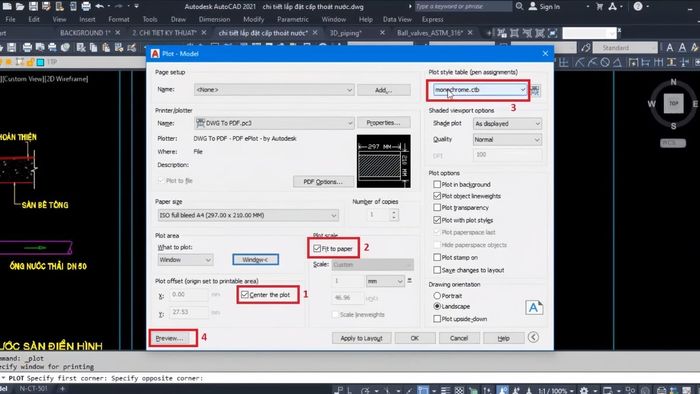Open the Autodesk App Store cart icon
Viewport: 700px width, 394px height.
(x=600, y=6)
